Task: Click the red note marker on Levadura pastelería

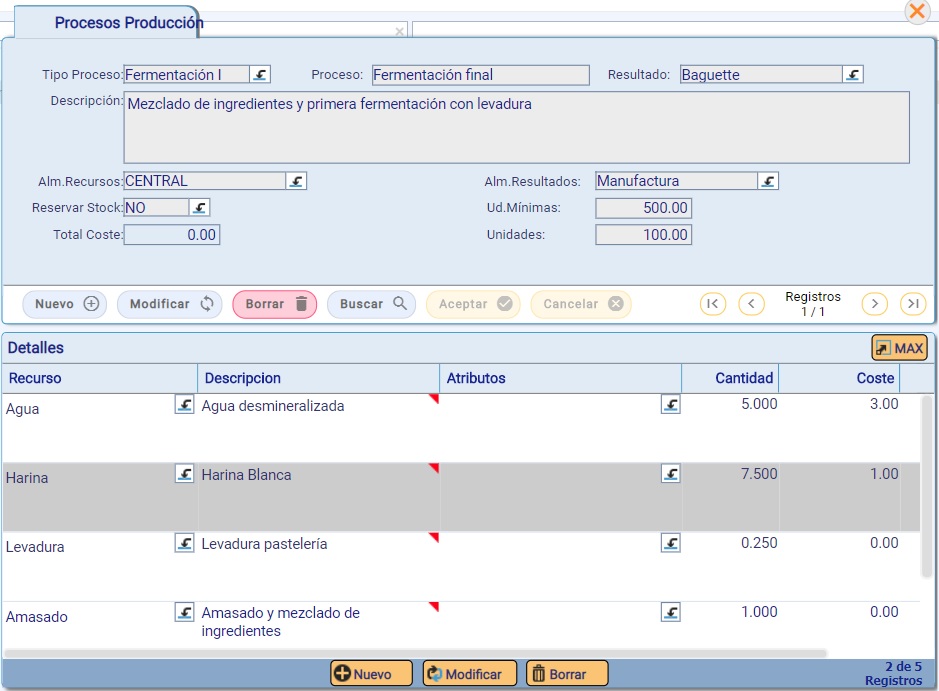Action: point(435,537)
